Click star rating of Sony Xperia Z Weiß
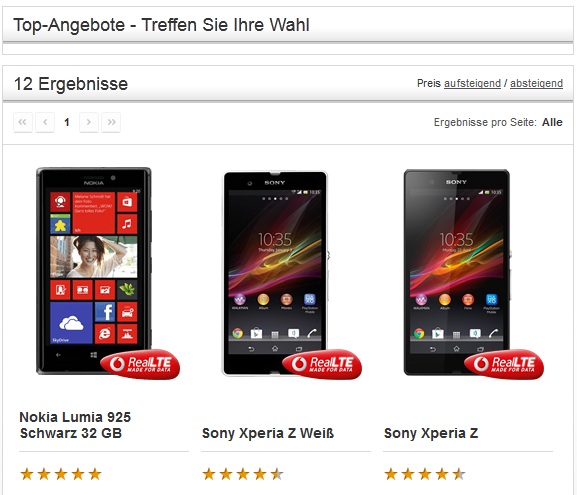The height and width of the screenshot is (495, 577). (x=243, y=474)
